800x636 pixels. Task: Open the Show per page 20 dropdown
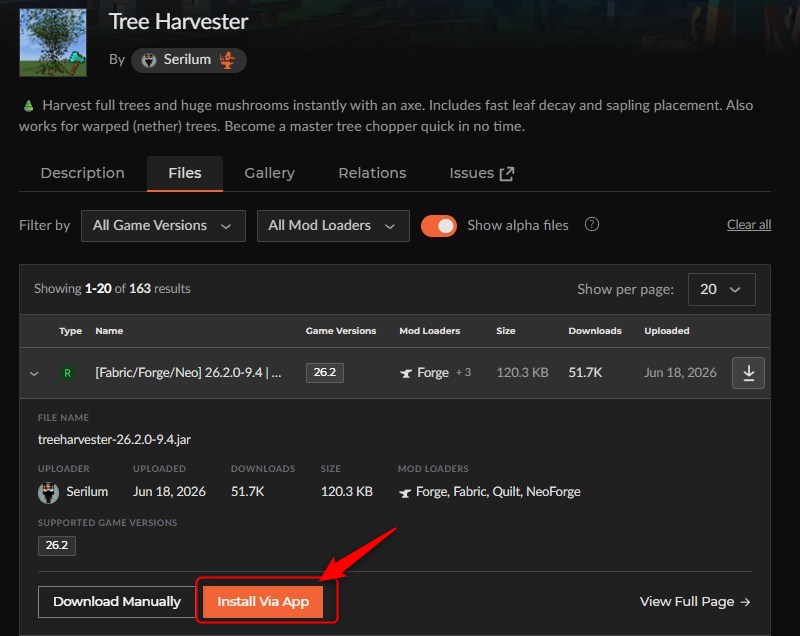tap(721, 289)
